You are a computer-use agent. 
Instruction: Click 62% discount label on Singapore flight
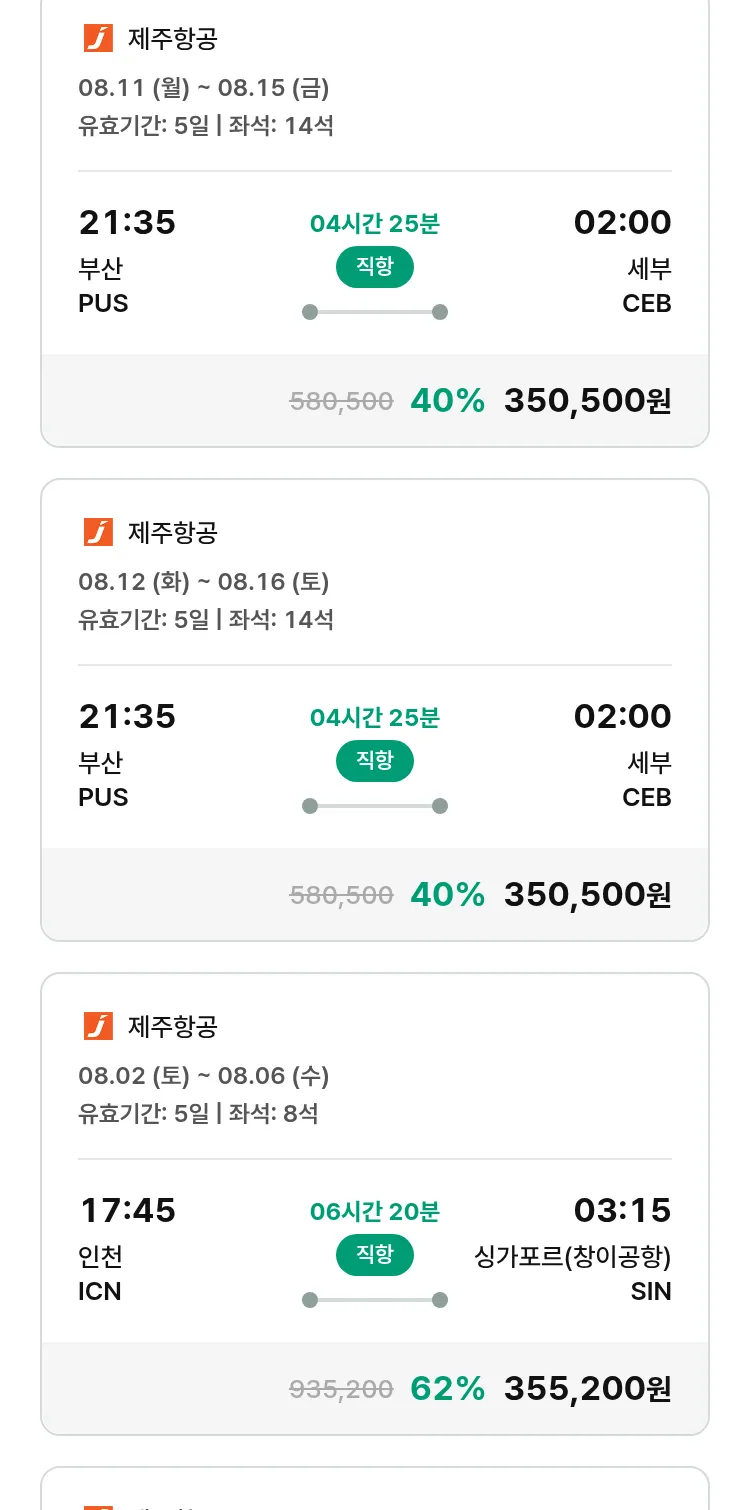(447, 1389)
